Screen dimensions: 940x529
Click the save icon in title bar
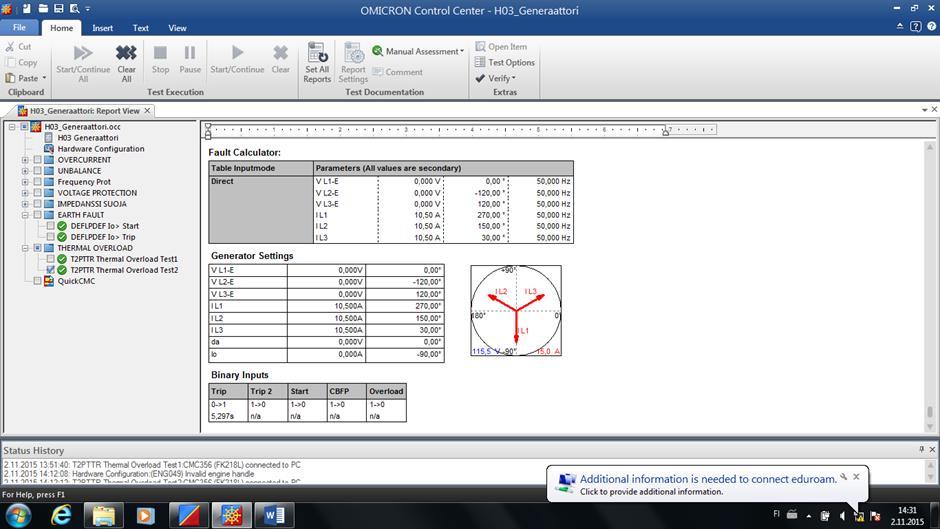(x=59, y=8)
